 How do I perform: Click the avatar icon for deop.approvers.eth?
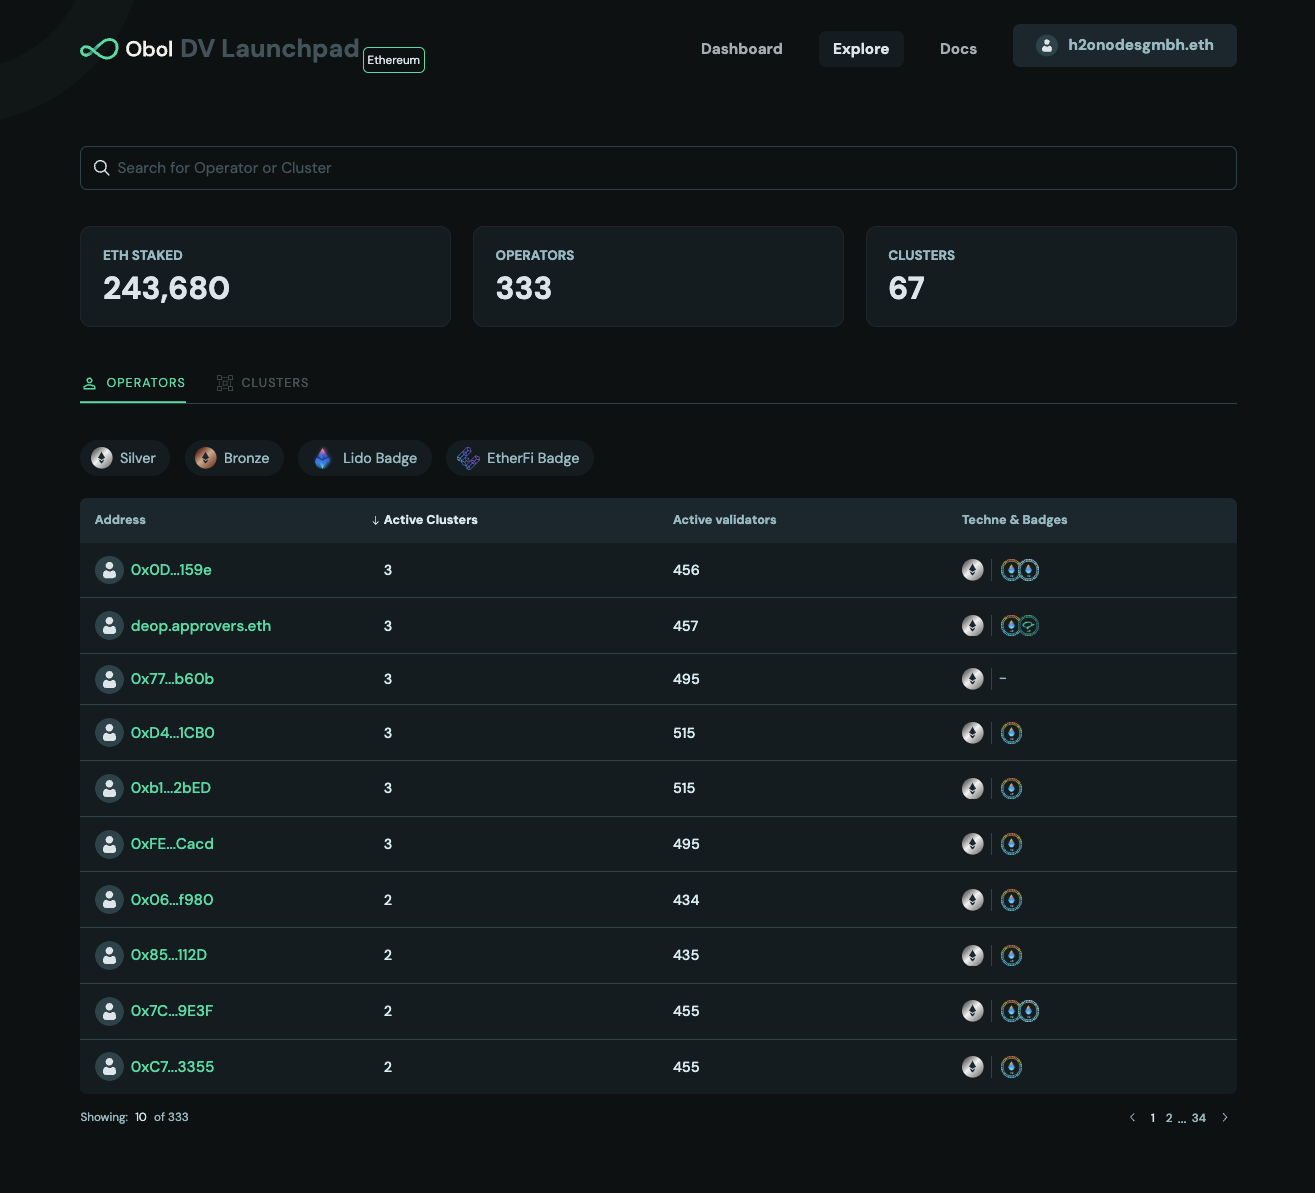[109, 626]
